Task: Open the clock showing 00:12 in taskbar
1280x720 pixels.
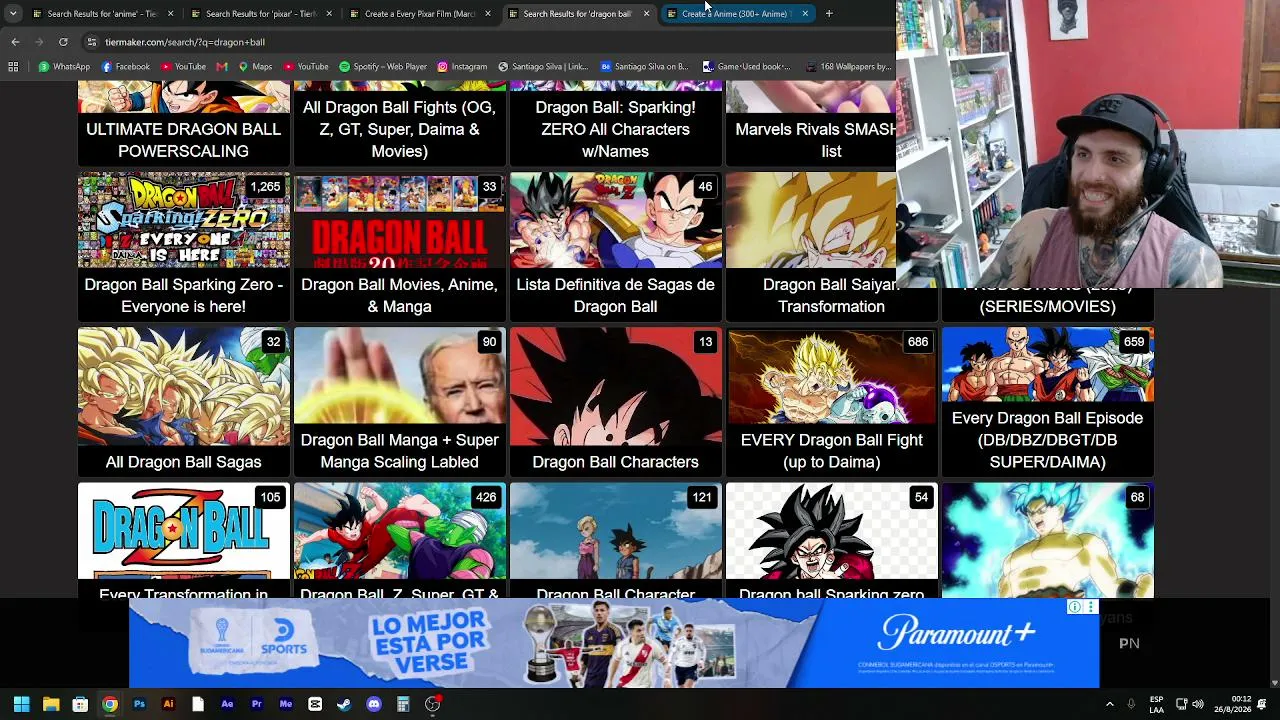Action: [1233, 704]
